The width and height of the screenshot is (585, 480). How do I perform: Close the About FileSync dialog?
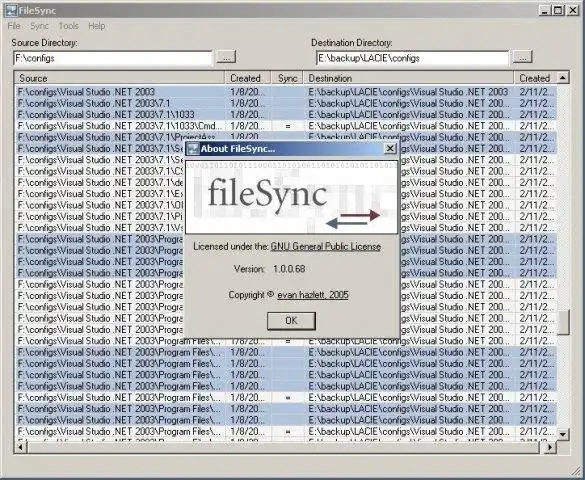click(x=390, y=148)
